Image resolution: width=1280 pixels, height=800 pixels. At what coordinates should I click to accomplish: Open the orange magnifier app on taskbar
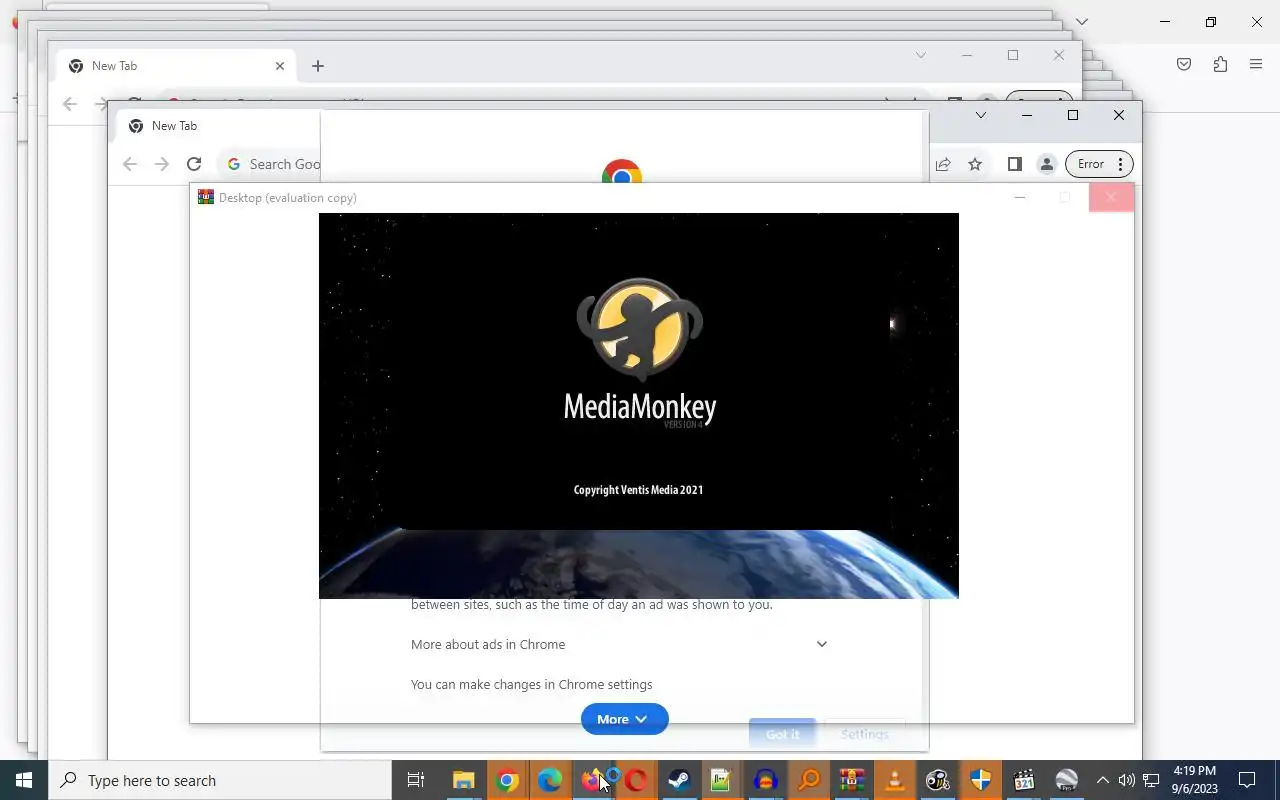point(809,780)
